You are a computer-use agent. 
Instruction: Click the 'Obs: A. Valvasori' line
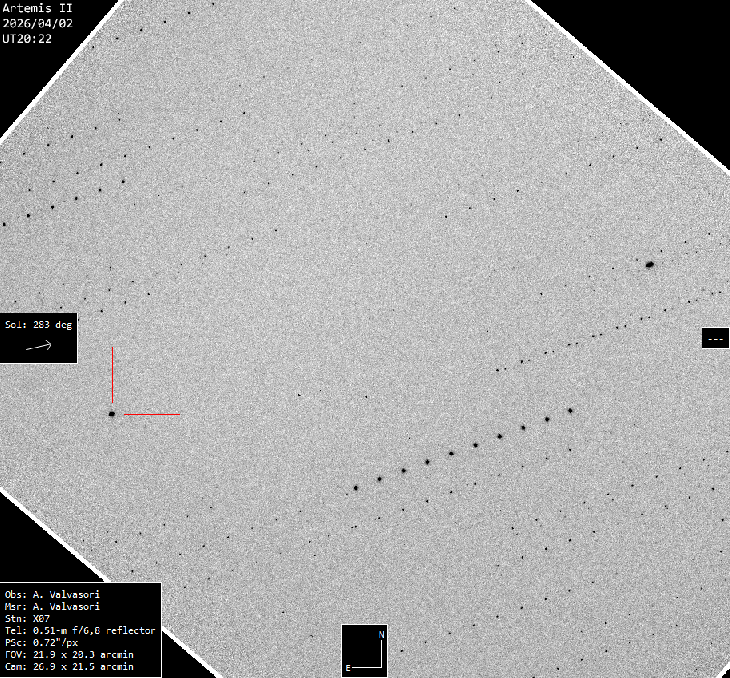pyautogui.click(x=52, y=594)
